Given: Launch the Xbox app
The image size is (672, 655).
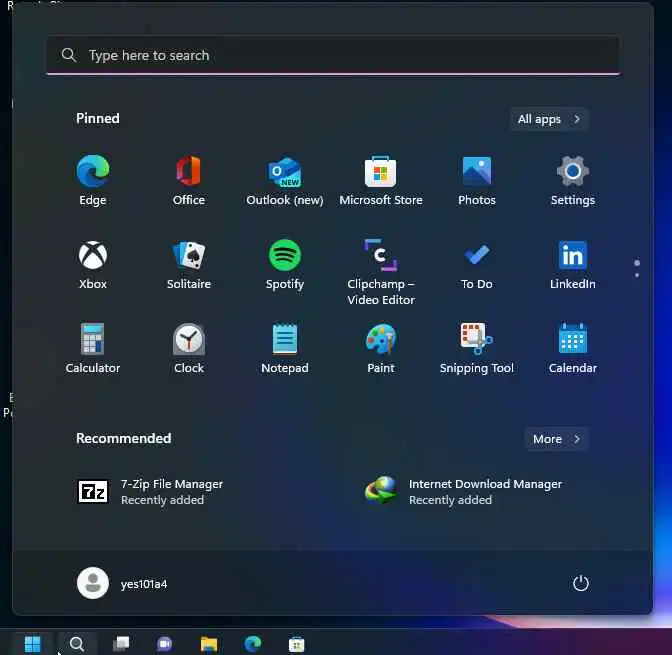Looking at the screenshot, I should (93, 264).
